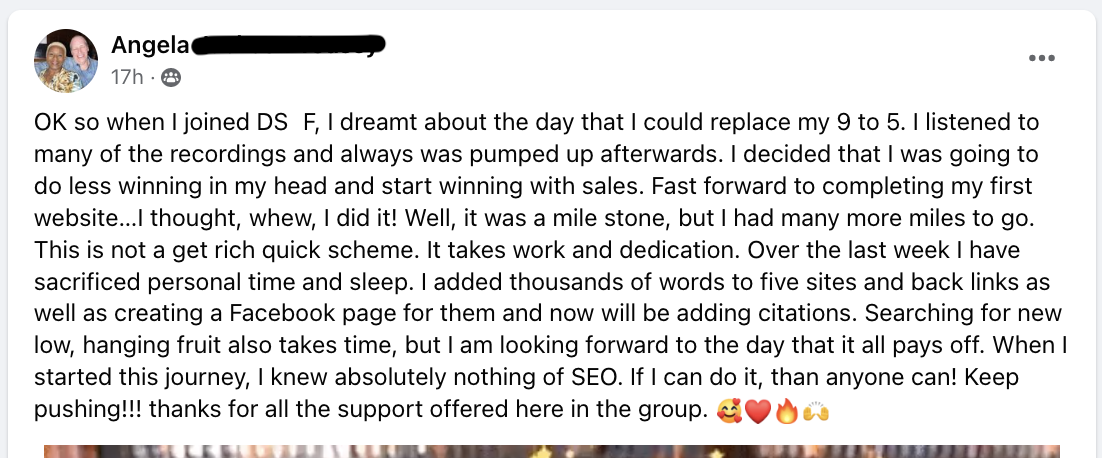The width and height of the screenshot is (1102, 458).
Task: Open Angela's profile picture
Action: [65, 61]
